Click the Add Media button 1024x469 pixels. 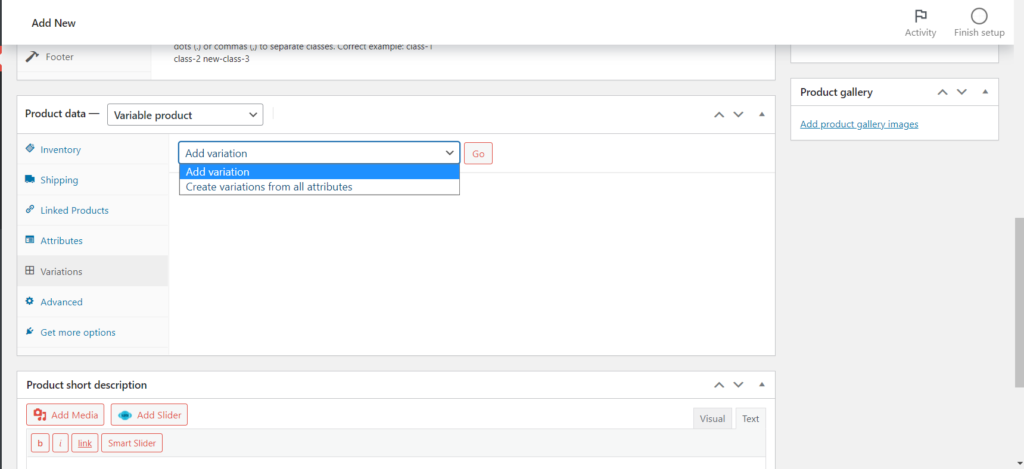66,415
